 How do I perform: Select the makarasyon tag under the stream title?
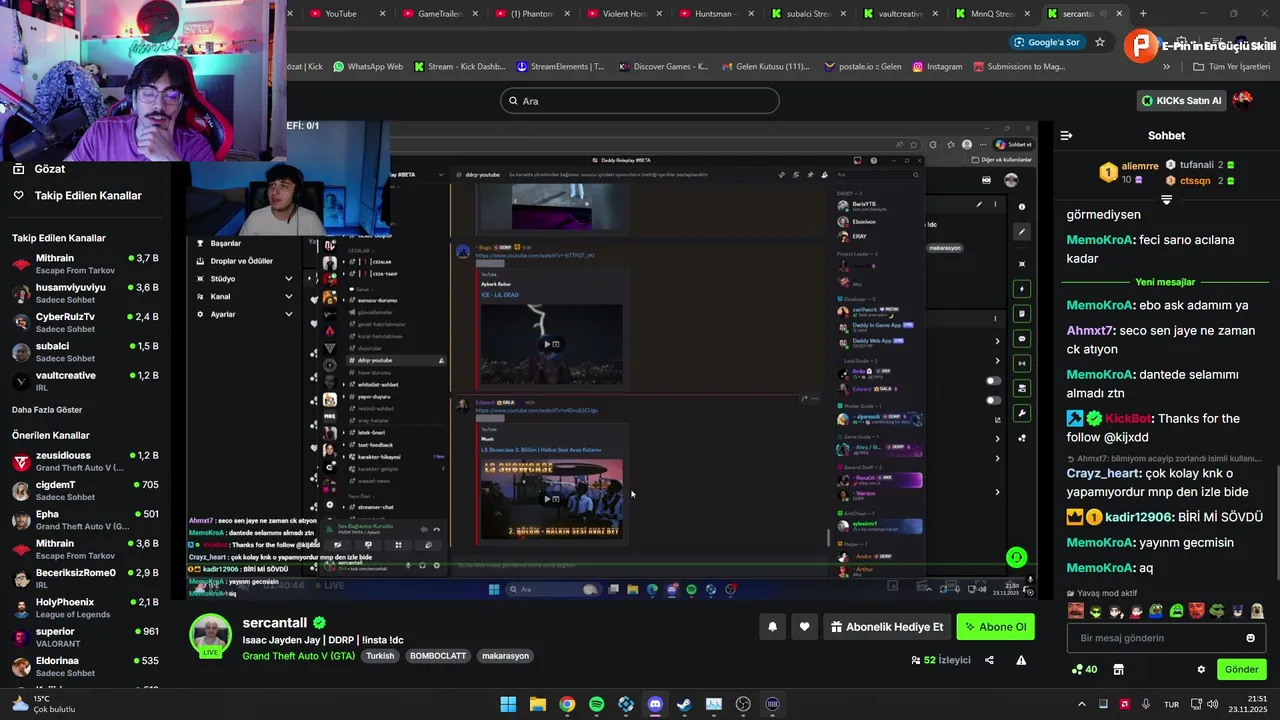pos(505,656)
